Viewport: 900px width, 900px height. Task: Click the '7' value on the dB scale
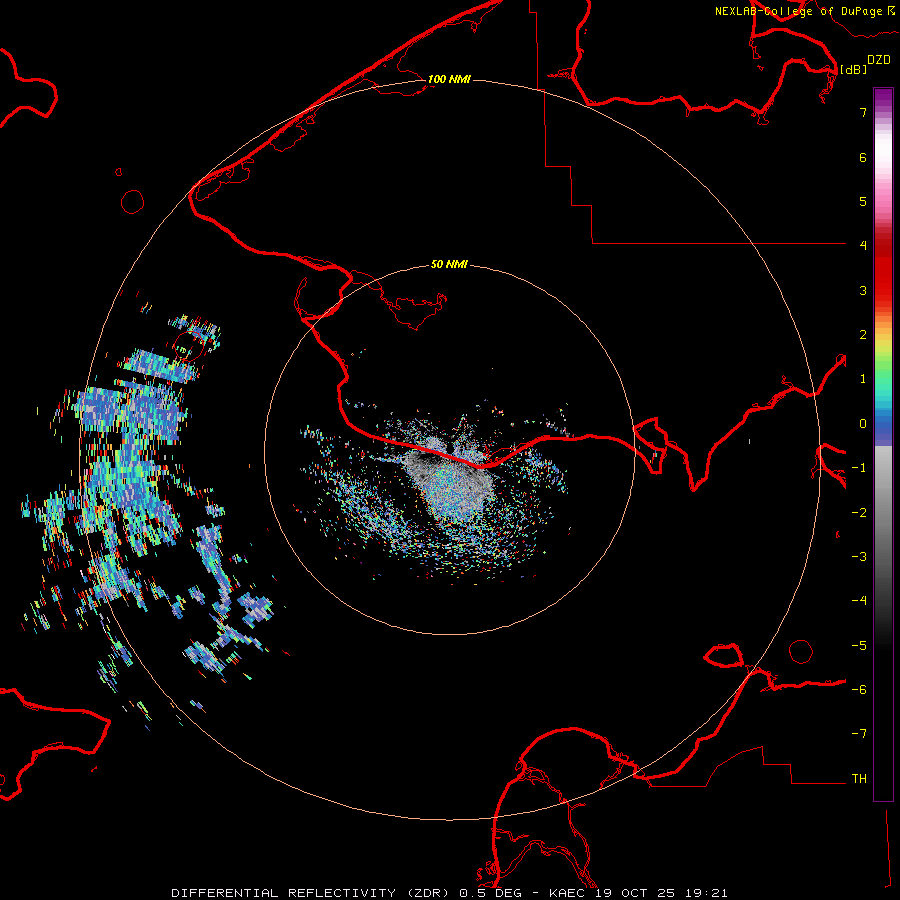coord(863,112)
